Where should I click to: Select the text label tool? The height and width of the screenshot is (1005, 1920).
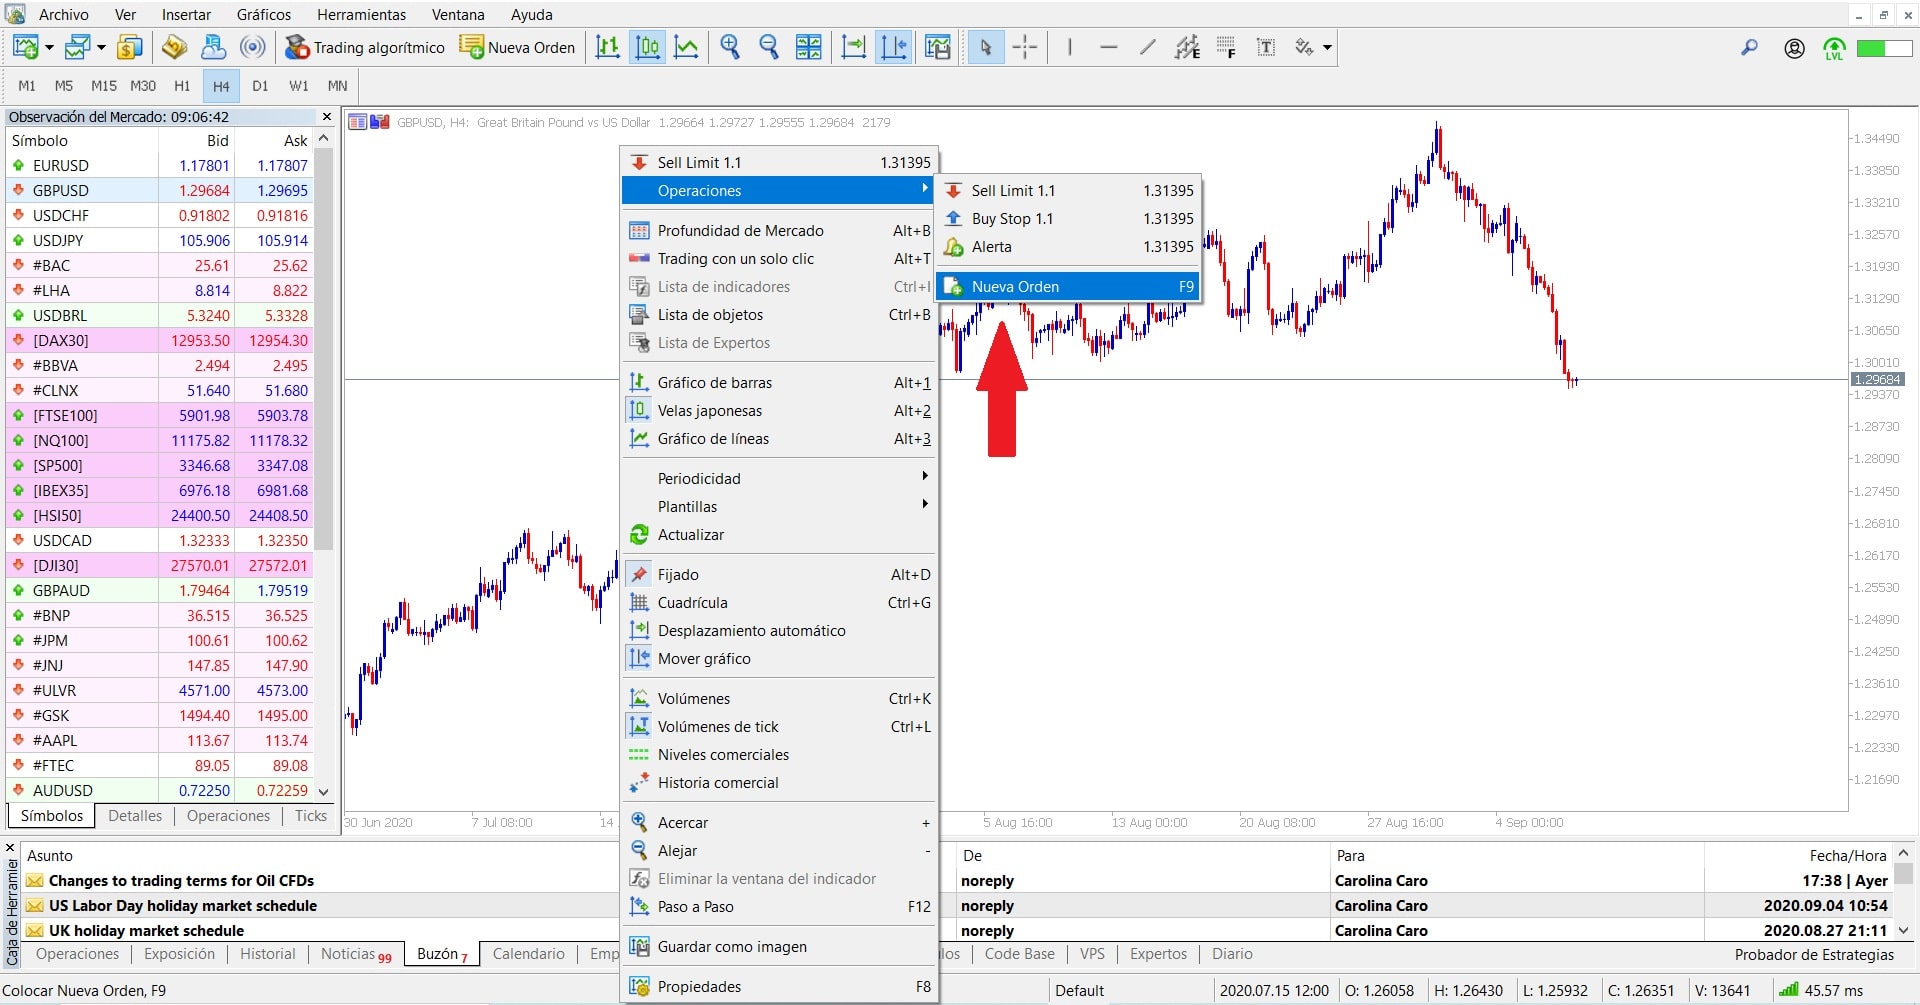point(1266,47)
